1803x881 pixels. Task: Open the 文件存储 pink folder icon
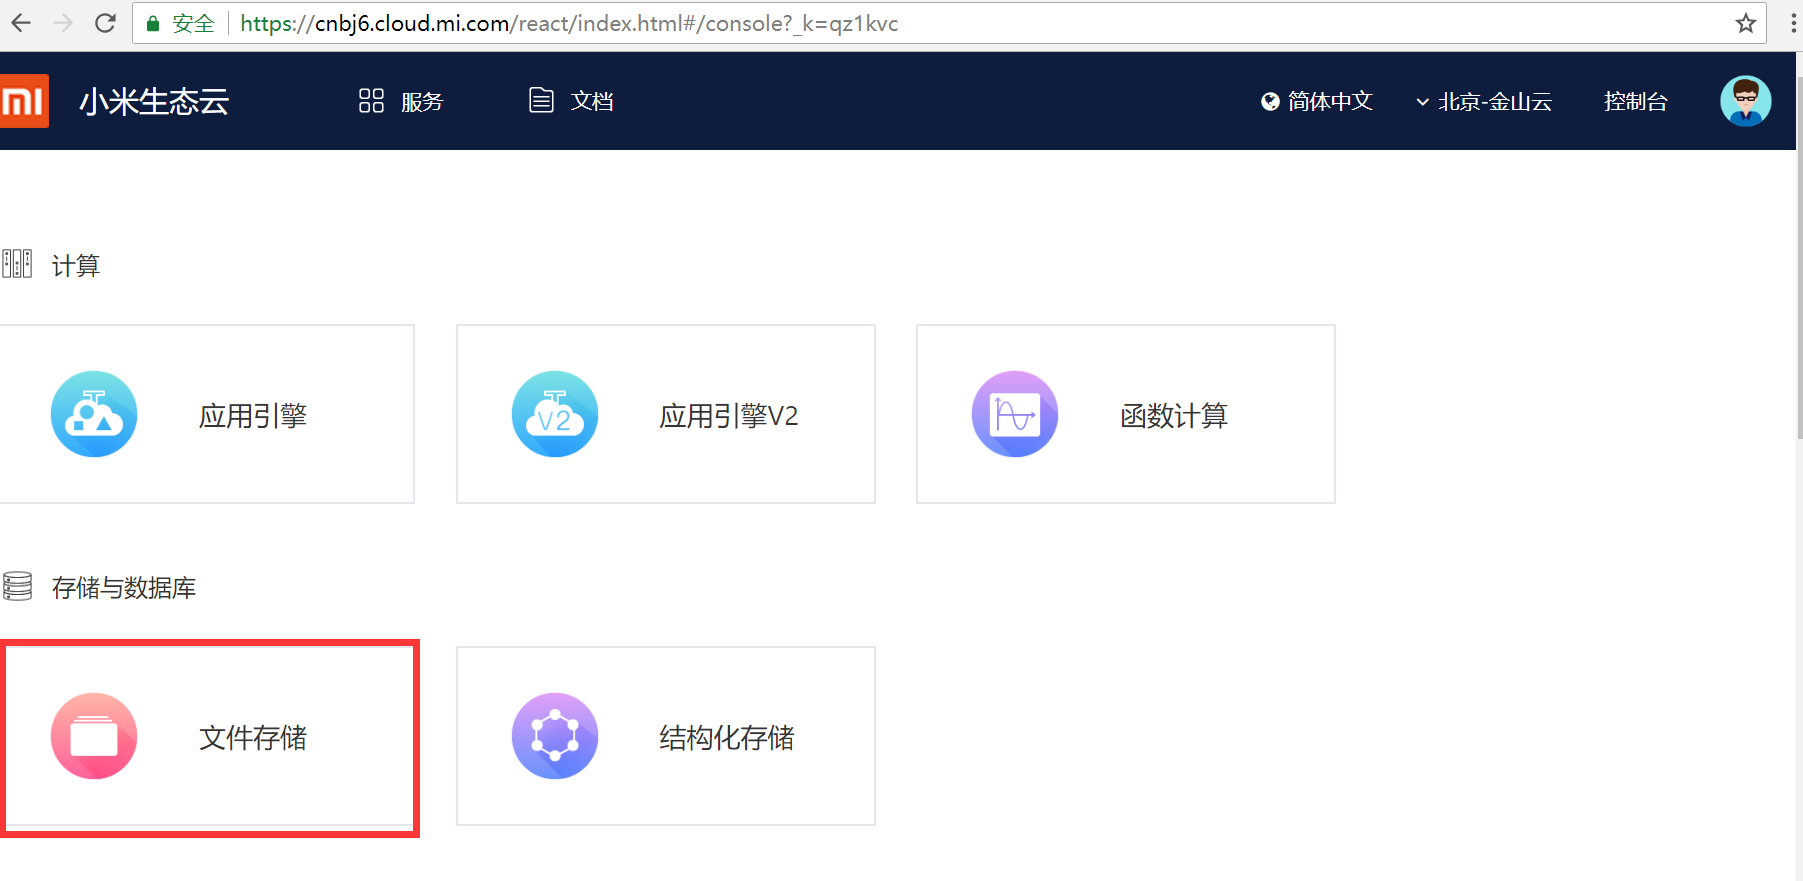click(x=94, y=736)
